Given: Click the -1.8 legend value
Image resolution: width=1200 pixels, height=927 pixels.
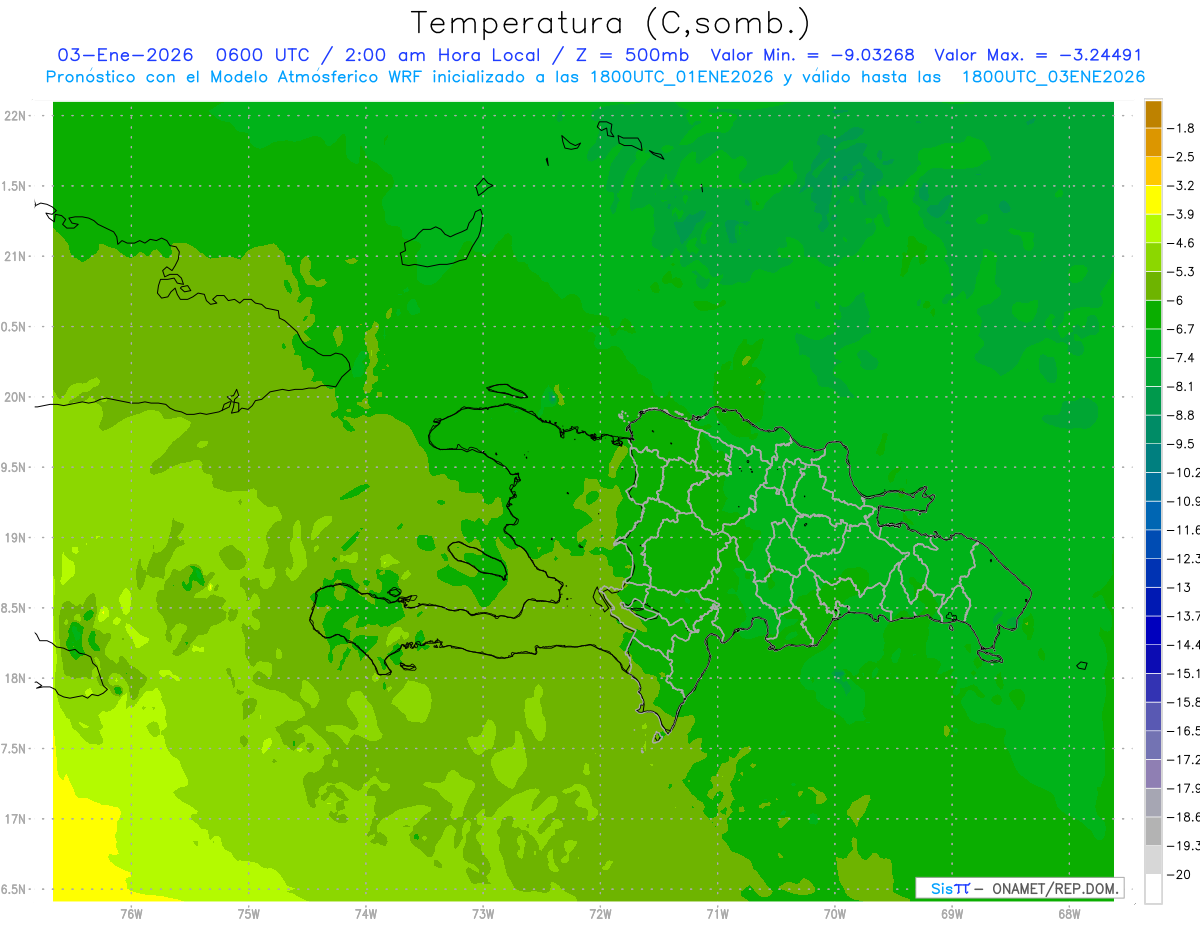Looking at the screenshot, I should [x=1181, y=128].
